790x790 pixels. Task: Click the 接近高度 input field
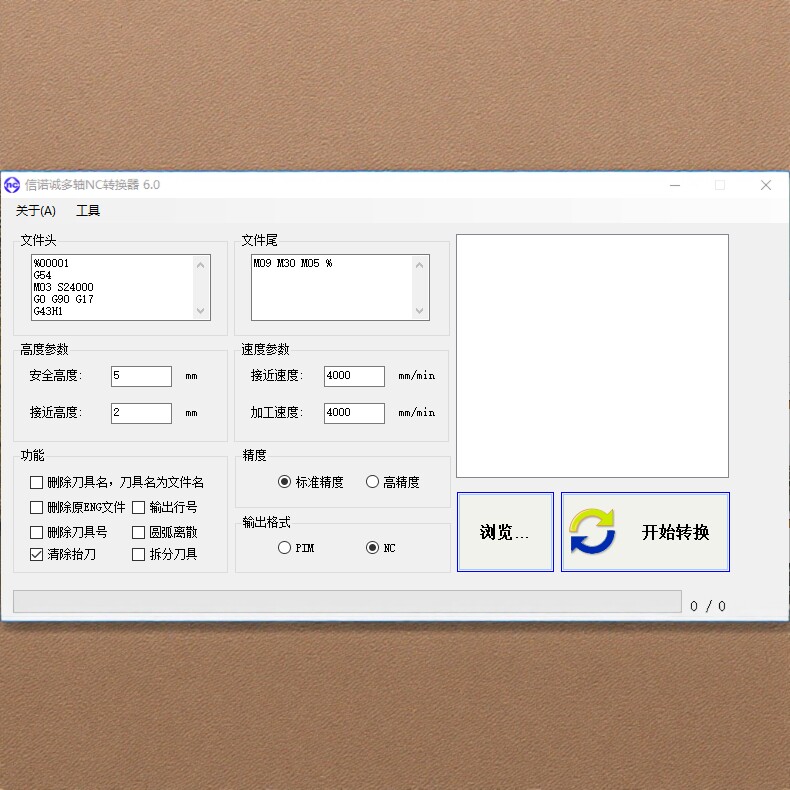point(141,413)
